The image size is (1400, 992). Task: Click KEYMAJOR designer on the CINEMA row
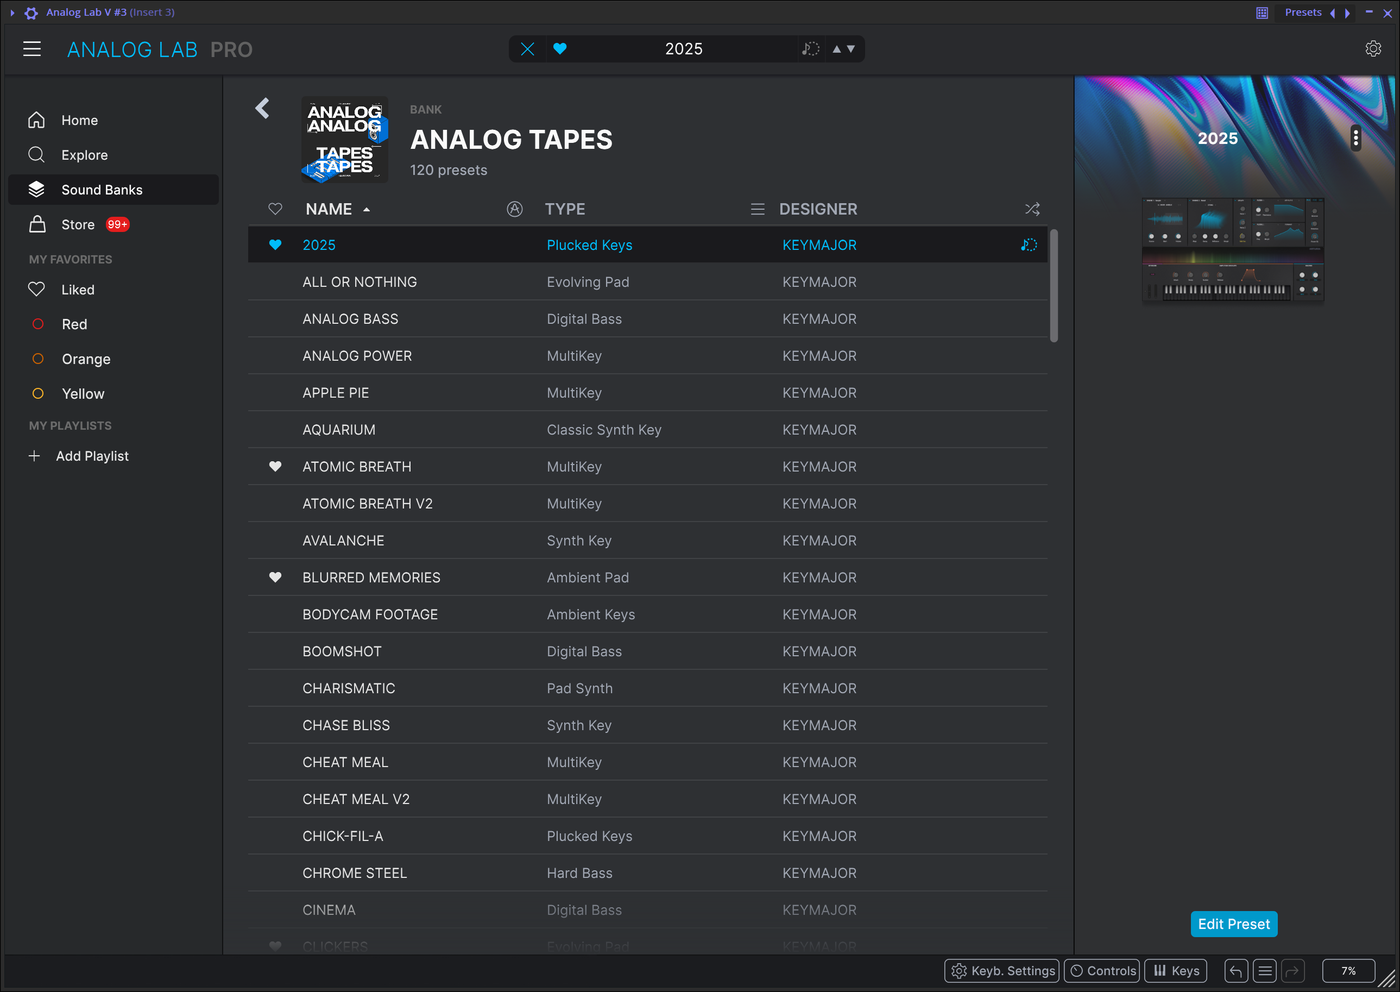tap(819, 910)
